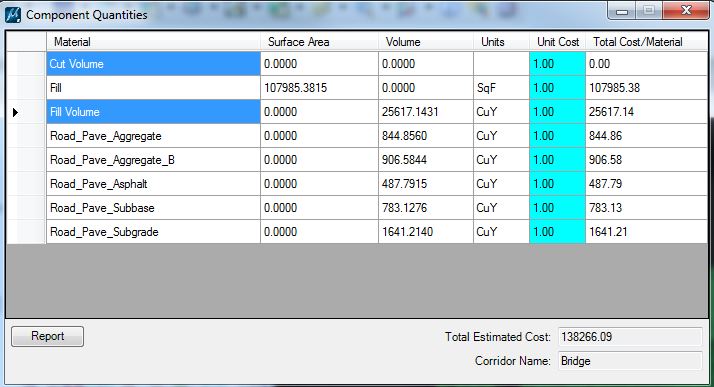Viewport: 714px width, 387px height.
Task: Click the Total Cost/Material column header
Action: (x=646, y=42)
